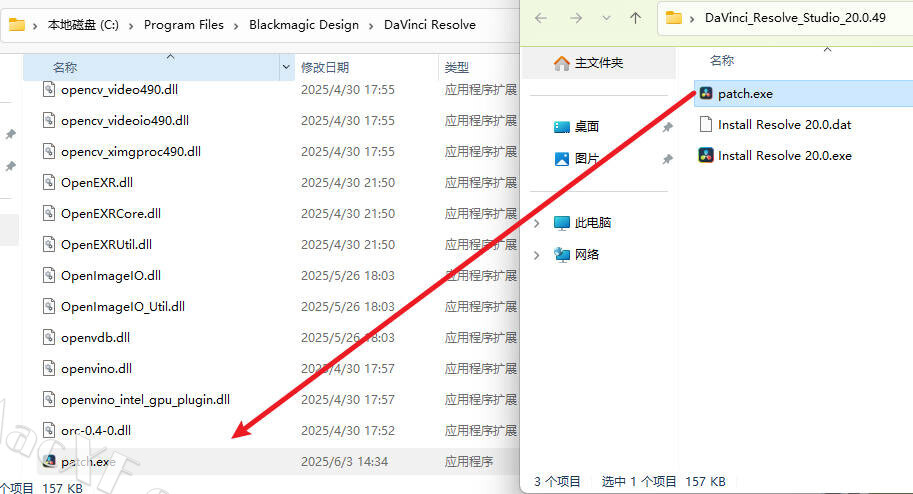Expand chevron after Program Files breadcrumb

coord(236,26)
